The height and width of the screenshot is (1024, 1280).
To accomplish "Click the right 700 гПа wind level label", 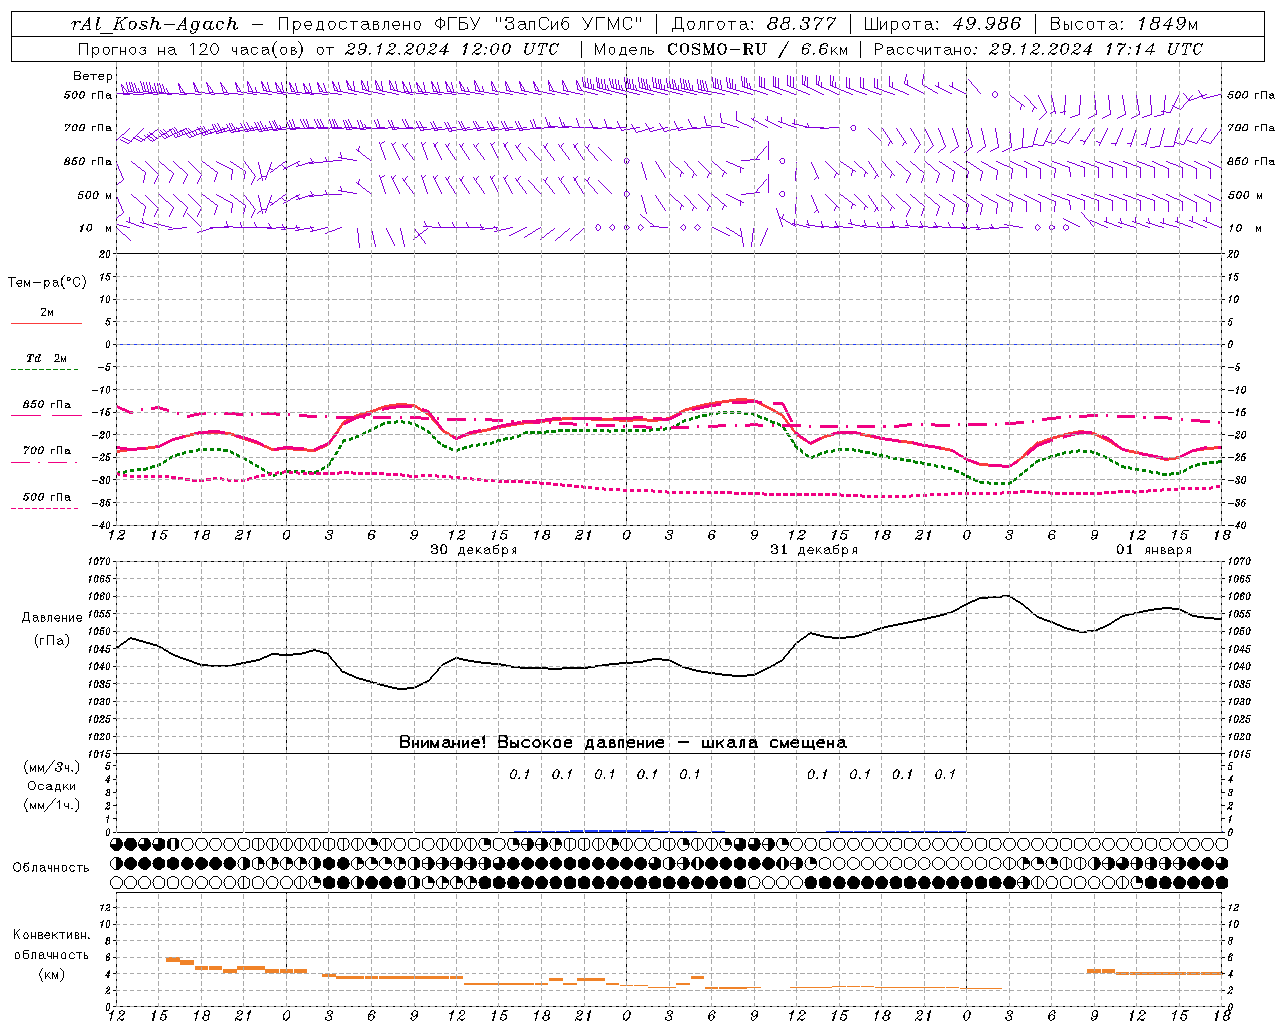I will point(1251,128).
